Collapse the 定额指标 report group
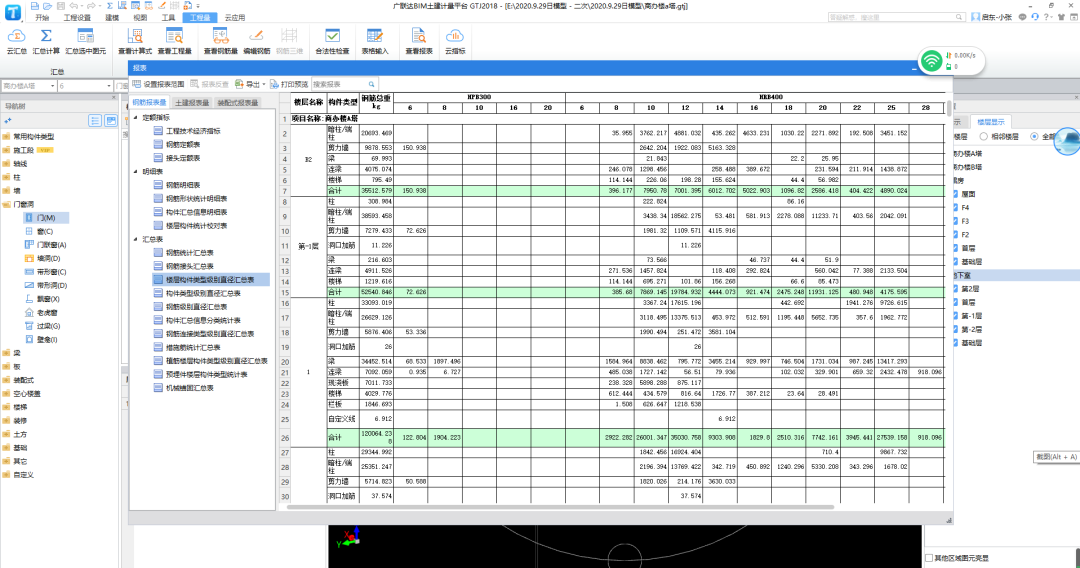This screenshot has height=568, width=1080. pyautogui.click(x=136, y=118)
